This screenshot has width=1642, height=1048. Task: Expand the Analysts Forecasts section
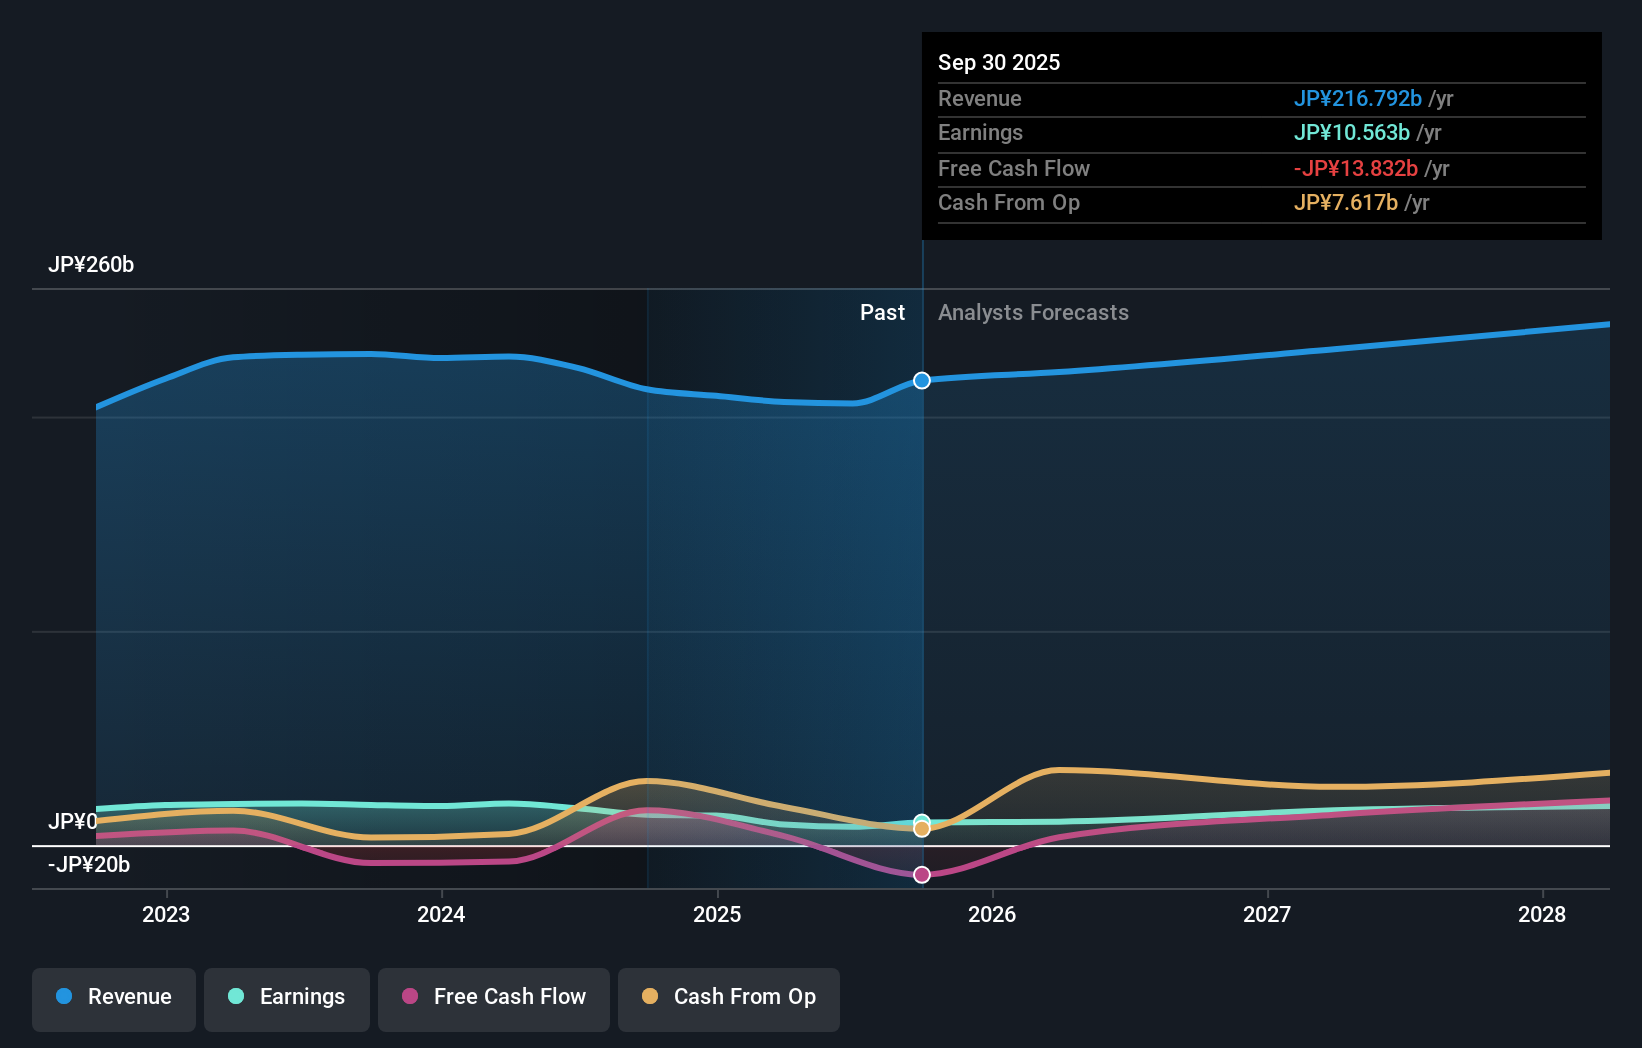1034,313
